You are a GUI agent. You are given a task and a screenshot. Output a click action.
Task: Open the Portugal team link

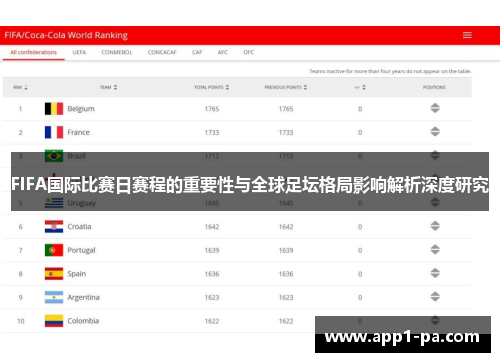coord(81,250)
